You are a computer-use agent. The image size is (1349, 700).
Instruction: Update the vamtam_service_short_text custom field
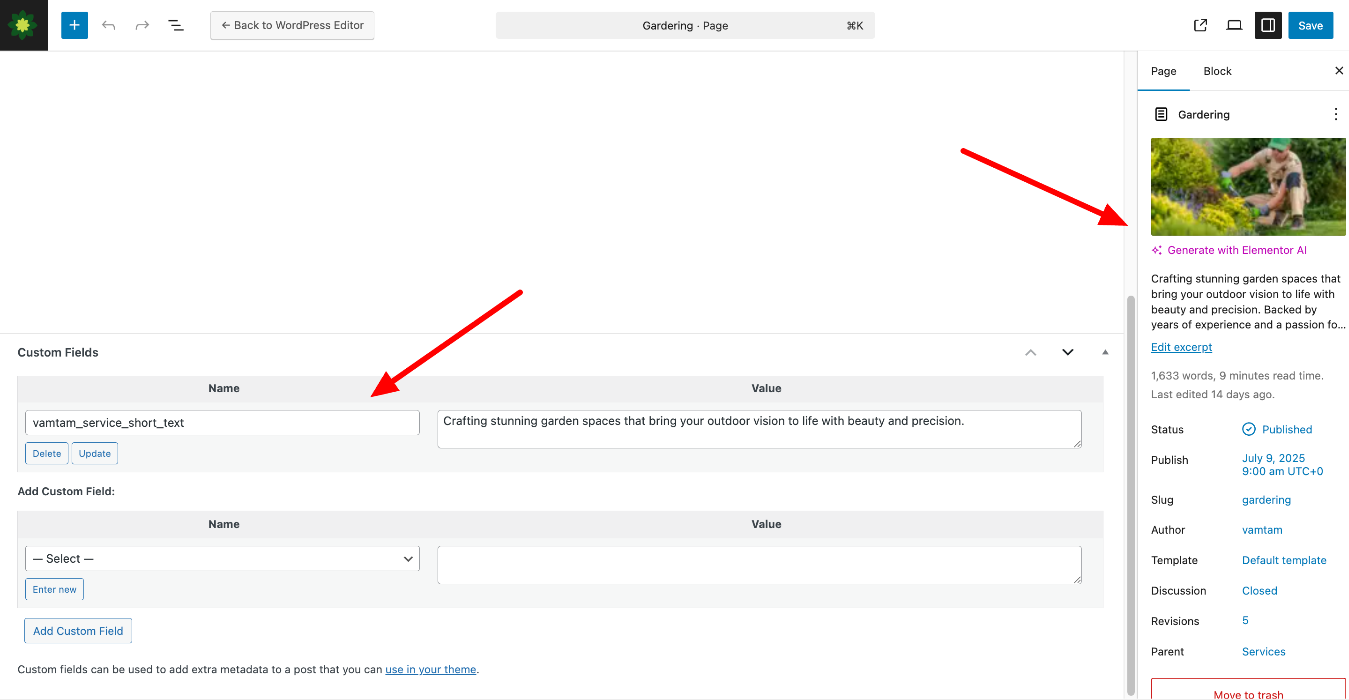coord(95,454)
